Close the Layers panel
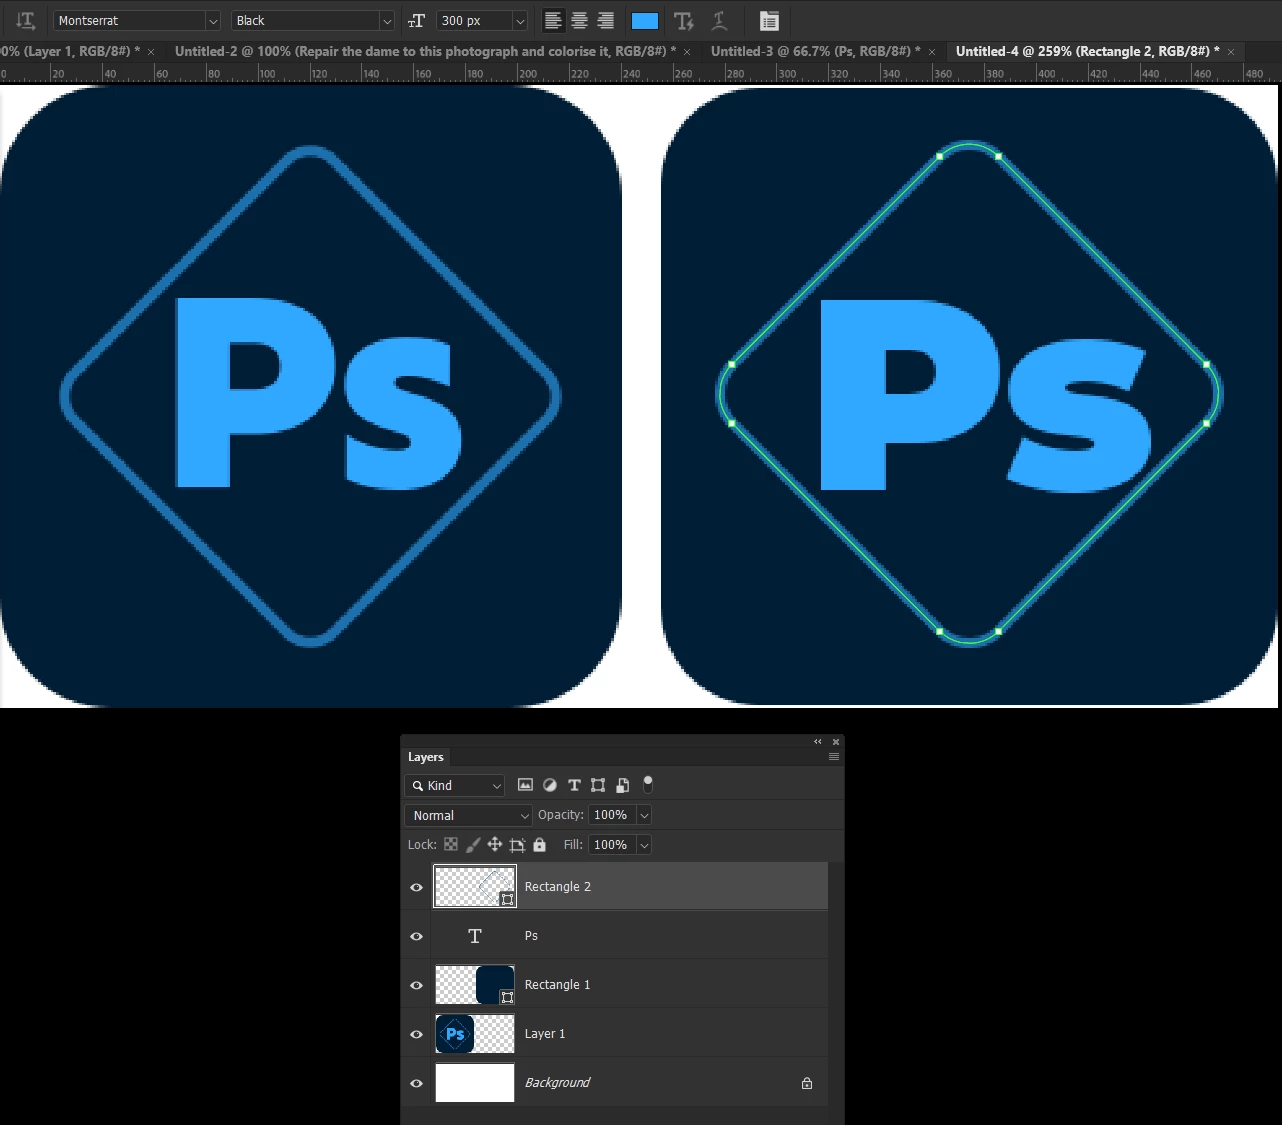1282x1125 pixels. tap(836, 742)
